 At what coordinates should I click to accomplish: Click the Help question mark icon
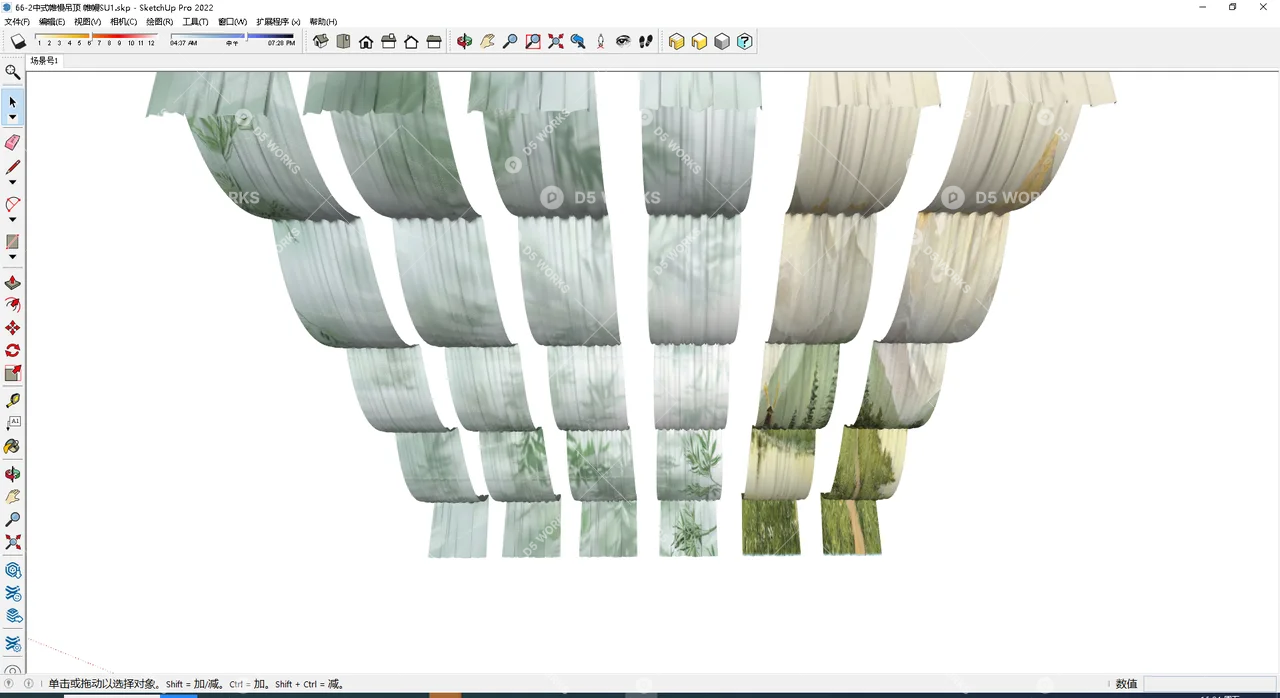tap(744, 41)
